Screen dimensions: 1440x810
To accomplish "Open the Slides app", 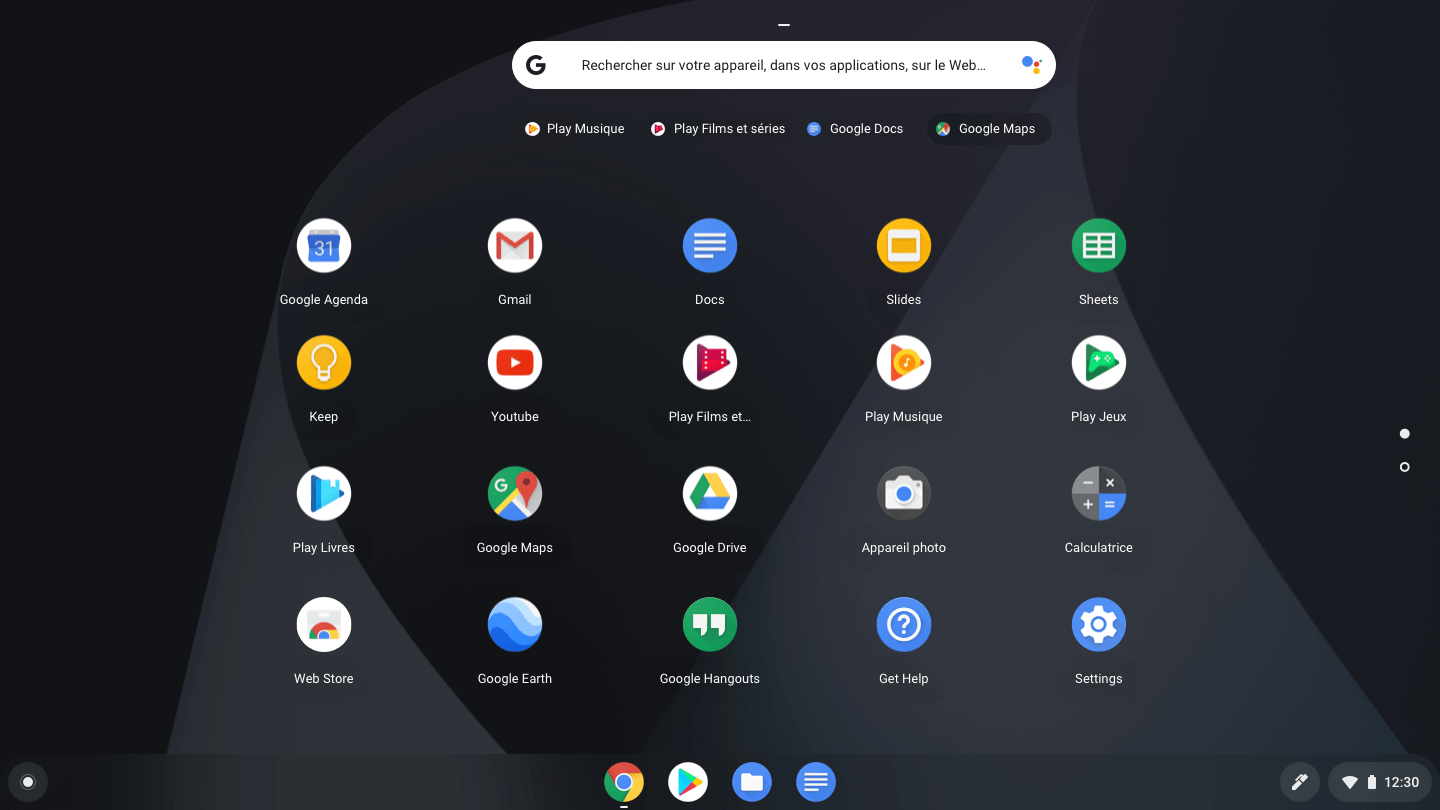I will tap(904, 246).
